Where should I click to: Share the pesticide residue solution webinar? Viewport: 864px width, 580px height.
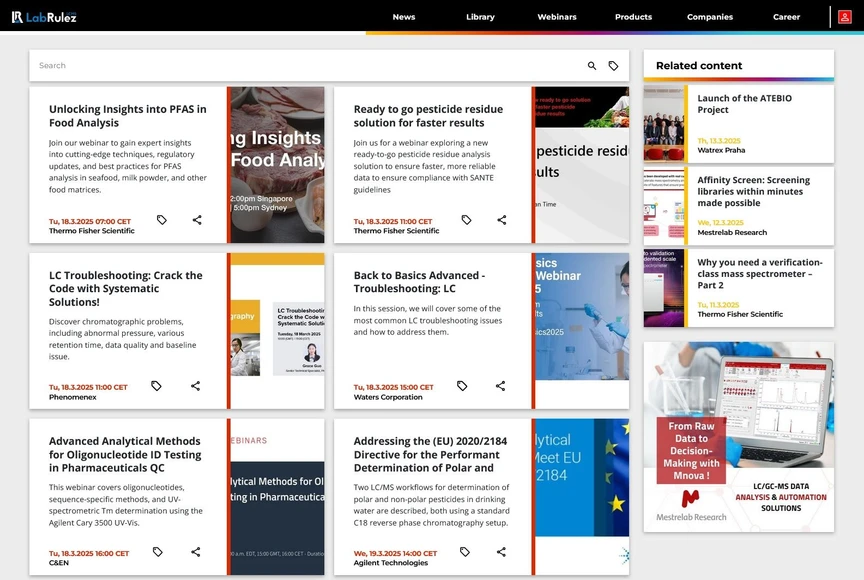tap(501, 219)
